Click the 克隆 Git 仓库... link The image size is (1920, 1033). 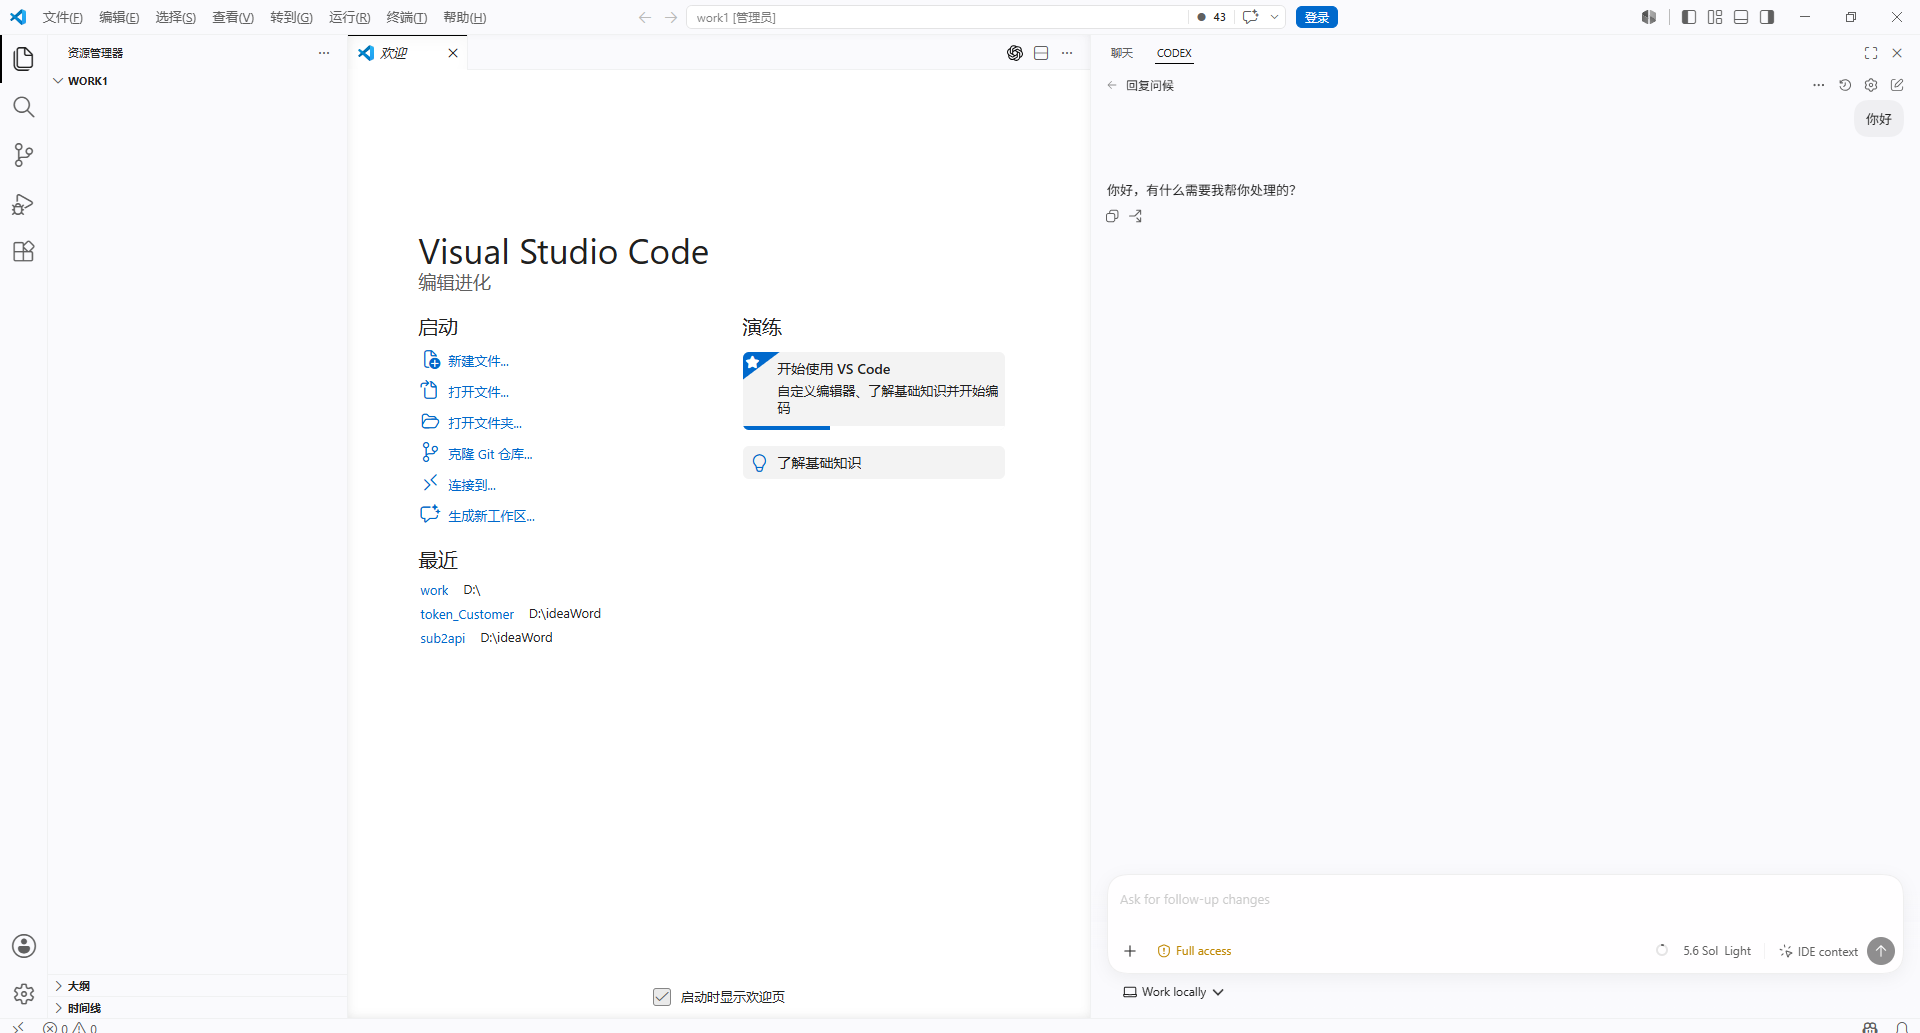pos(490,454)
